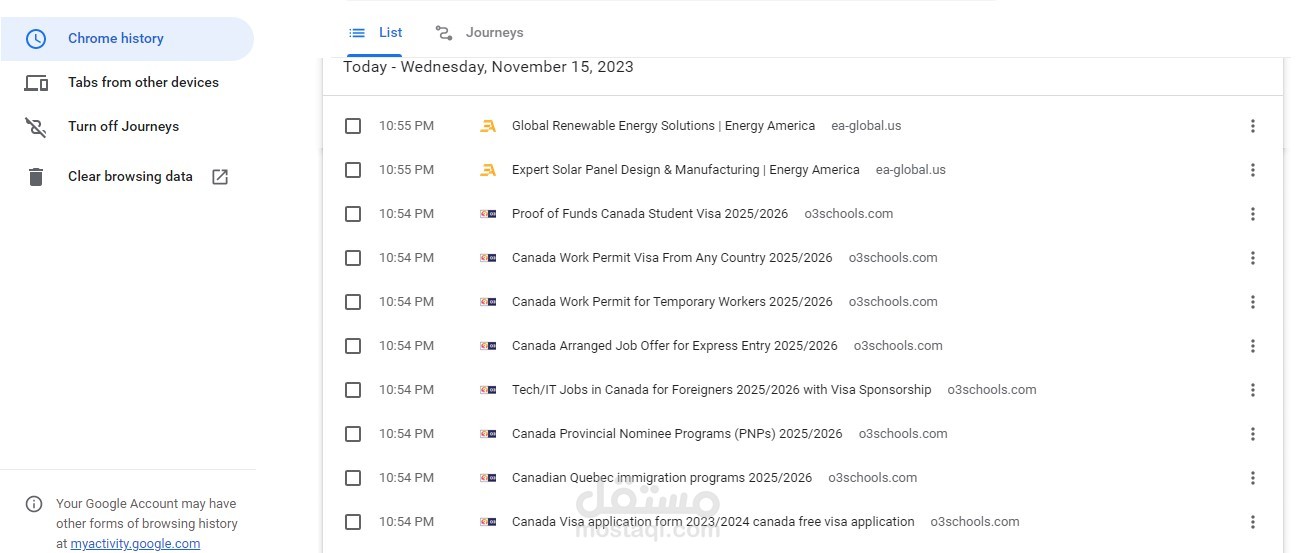Open three-dot menu for Canada Visa application form entry

pyautogui.click(x=1252, y=522)
